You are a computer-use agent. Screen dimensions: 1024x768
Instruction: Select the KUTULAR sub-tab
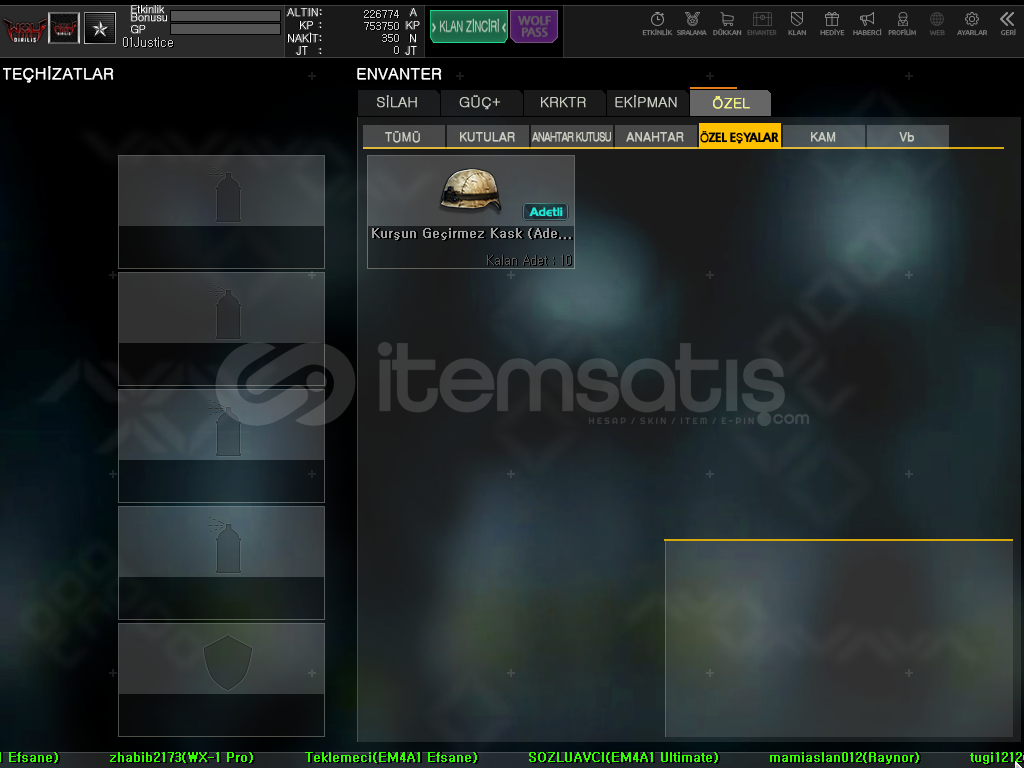click(x=487, y=136)
